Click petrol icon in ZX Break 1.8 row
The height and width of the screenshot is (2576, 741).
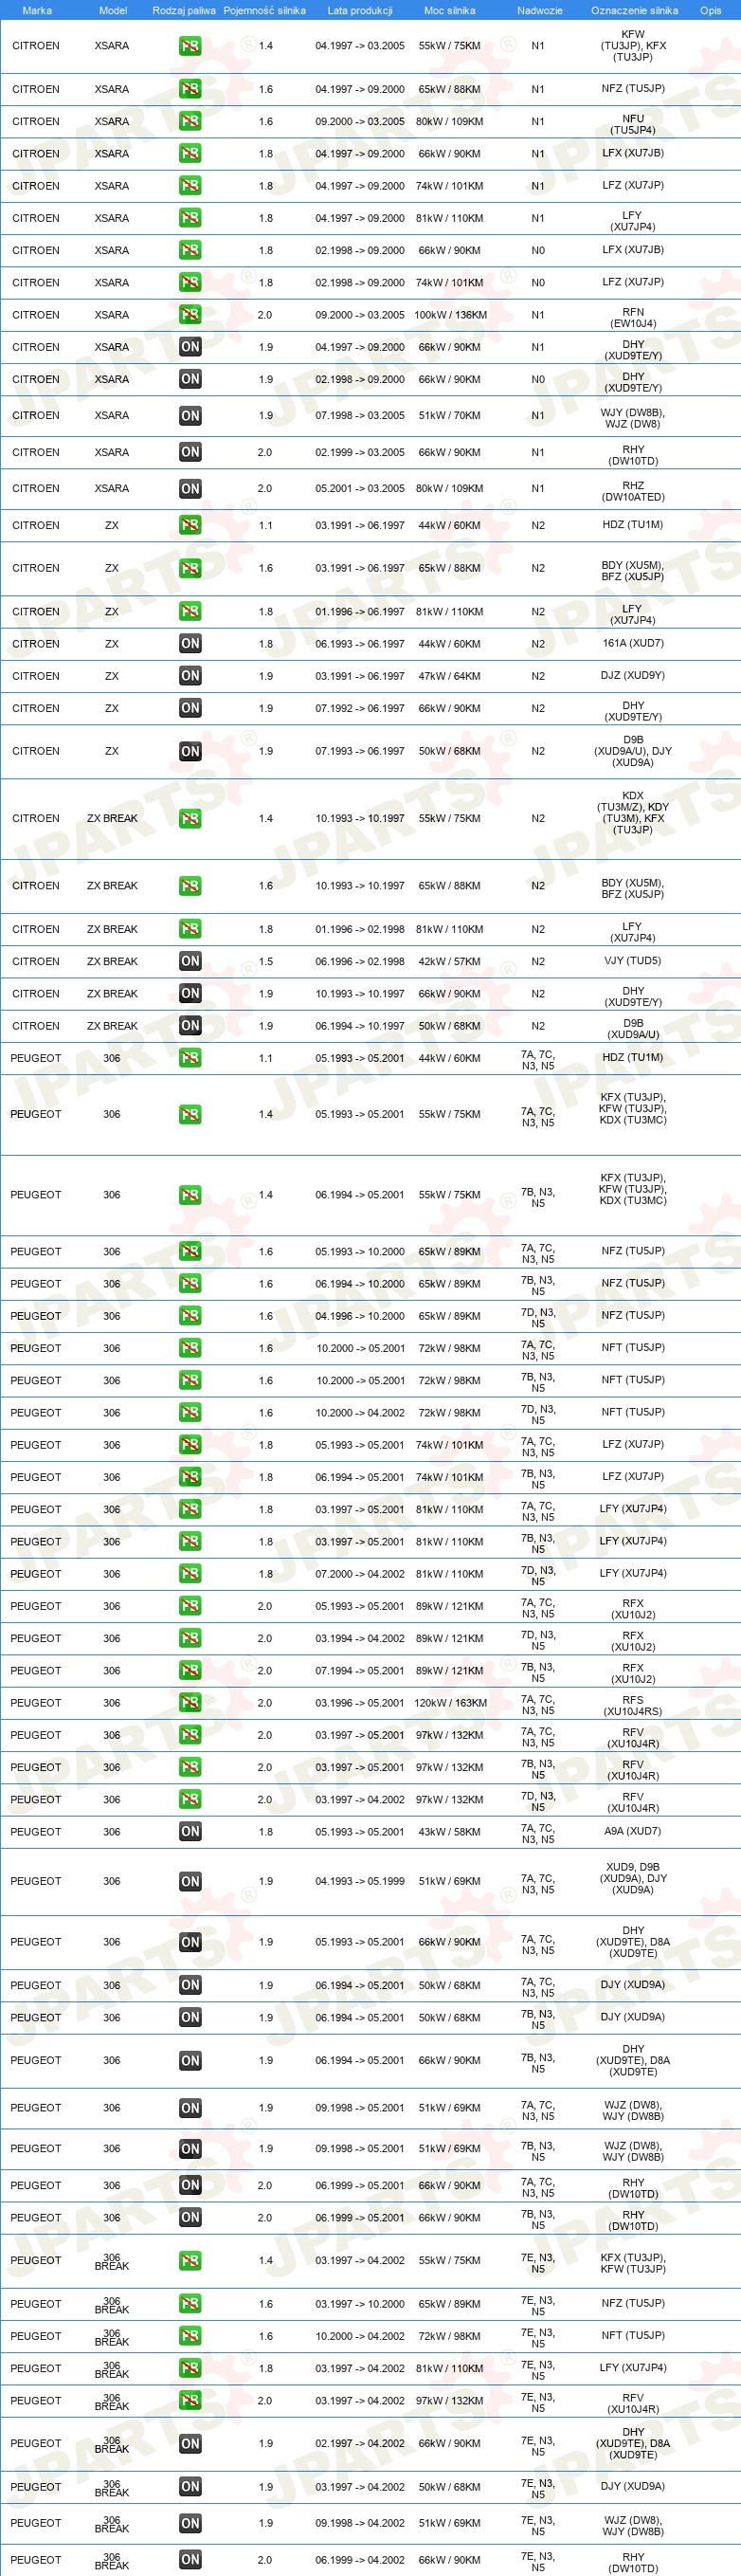click(x=190, y=929)
